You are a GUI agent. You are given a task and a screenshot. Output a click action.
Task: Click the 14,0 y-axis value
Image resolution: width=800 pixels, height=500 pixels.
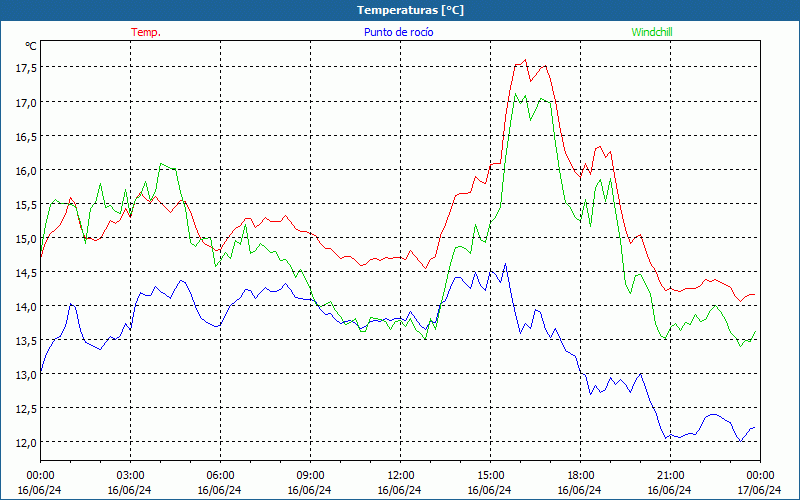click(26, 307)
